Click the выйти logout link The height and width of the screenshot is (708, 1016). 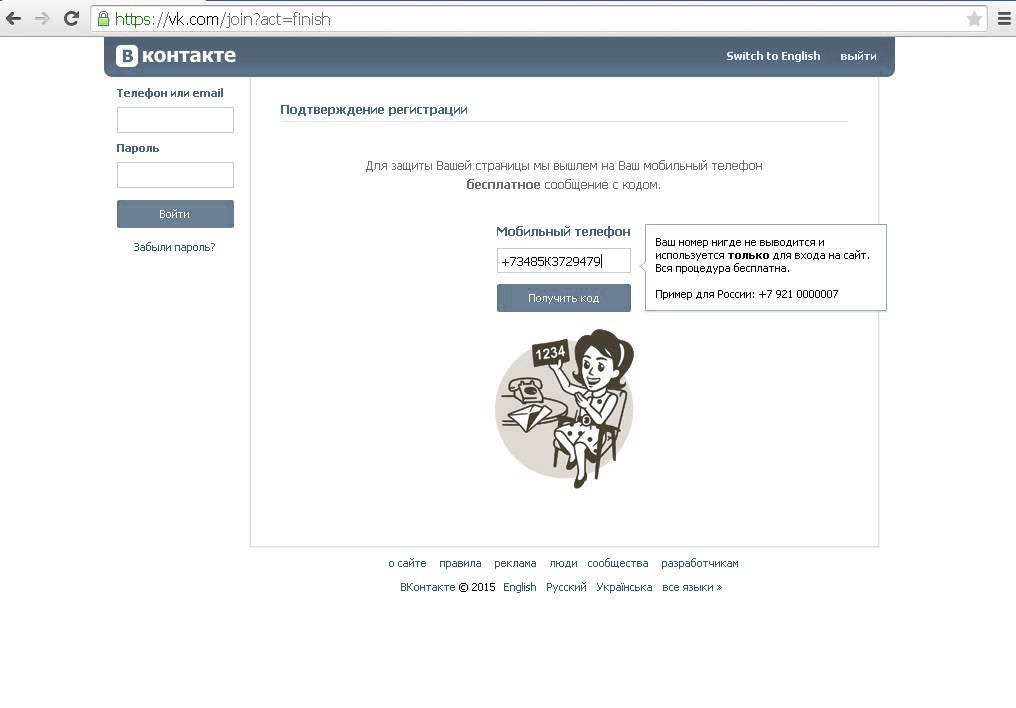[858, 56]
